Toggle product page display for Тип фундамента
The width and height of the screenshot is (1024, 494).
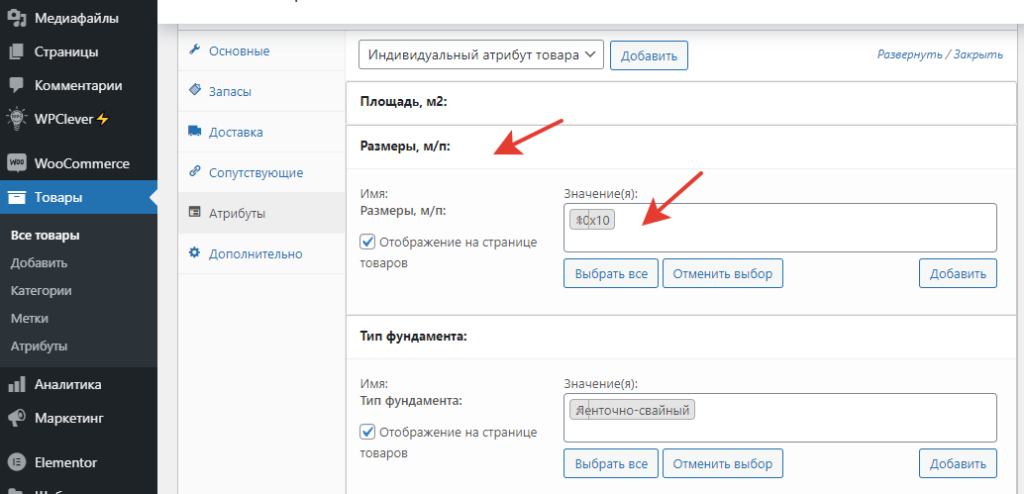367,432
